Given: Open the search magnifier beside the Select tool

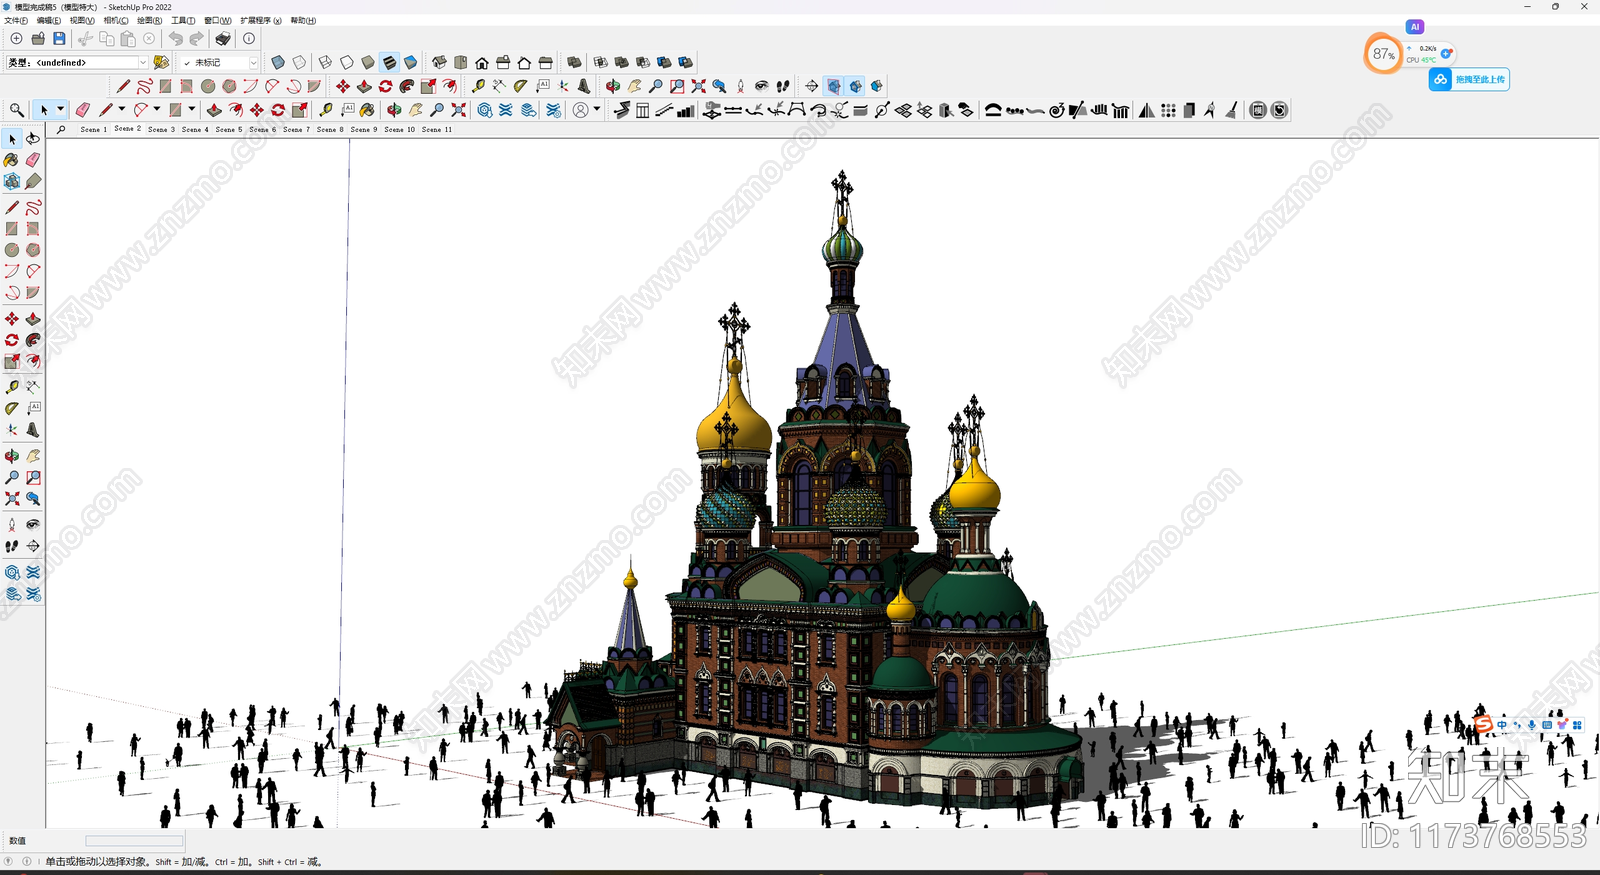Looking at the screenshot, I should 17,110.
